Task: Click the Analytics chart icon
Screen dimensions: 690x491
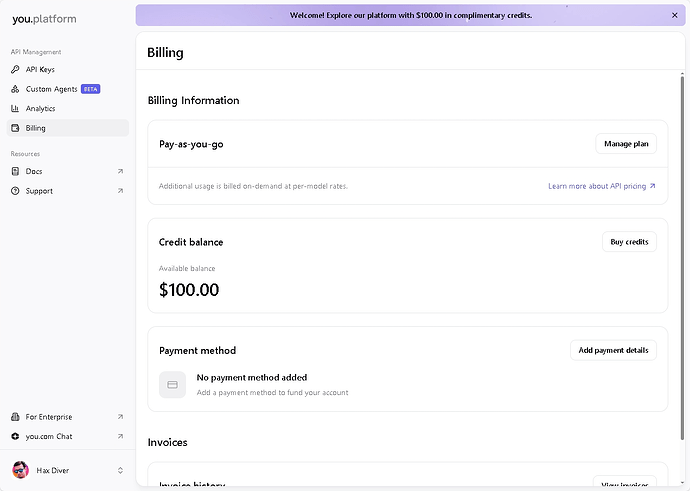Action: [15, 108]
